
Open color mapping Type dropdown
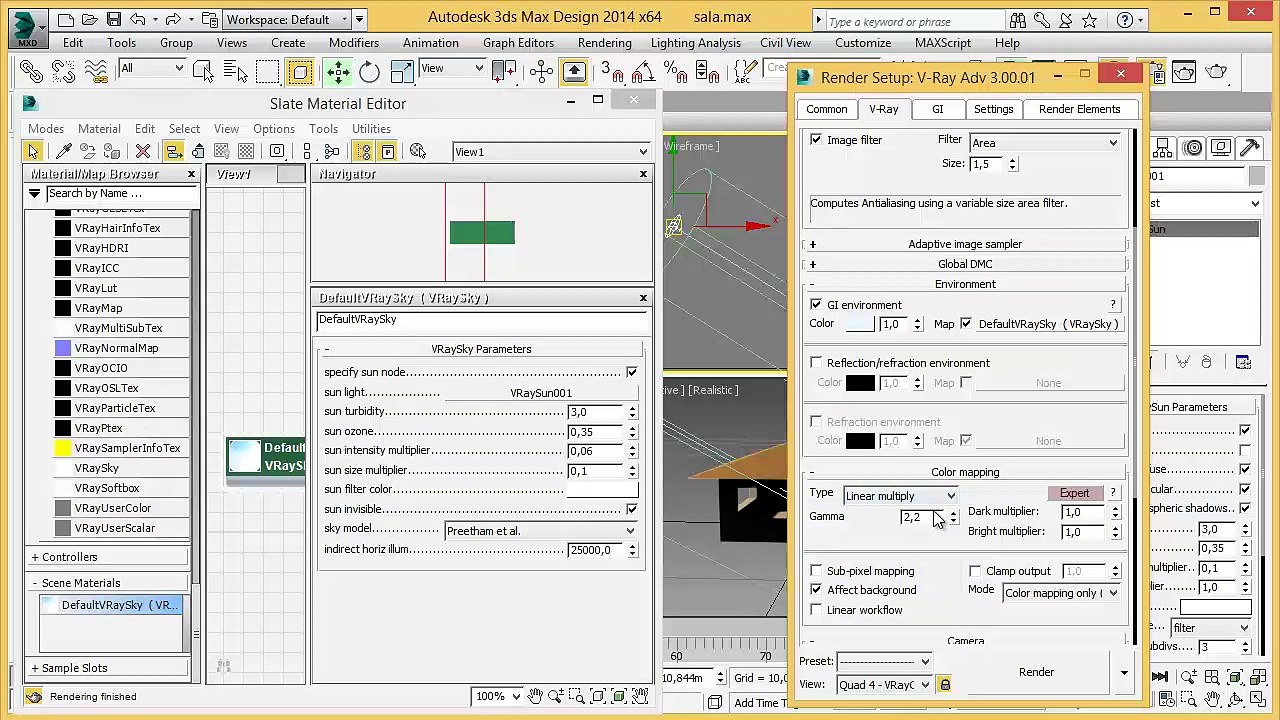900,496
